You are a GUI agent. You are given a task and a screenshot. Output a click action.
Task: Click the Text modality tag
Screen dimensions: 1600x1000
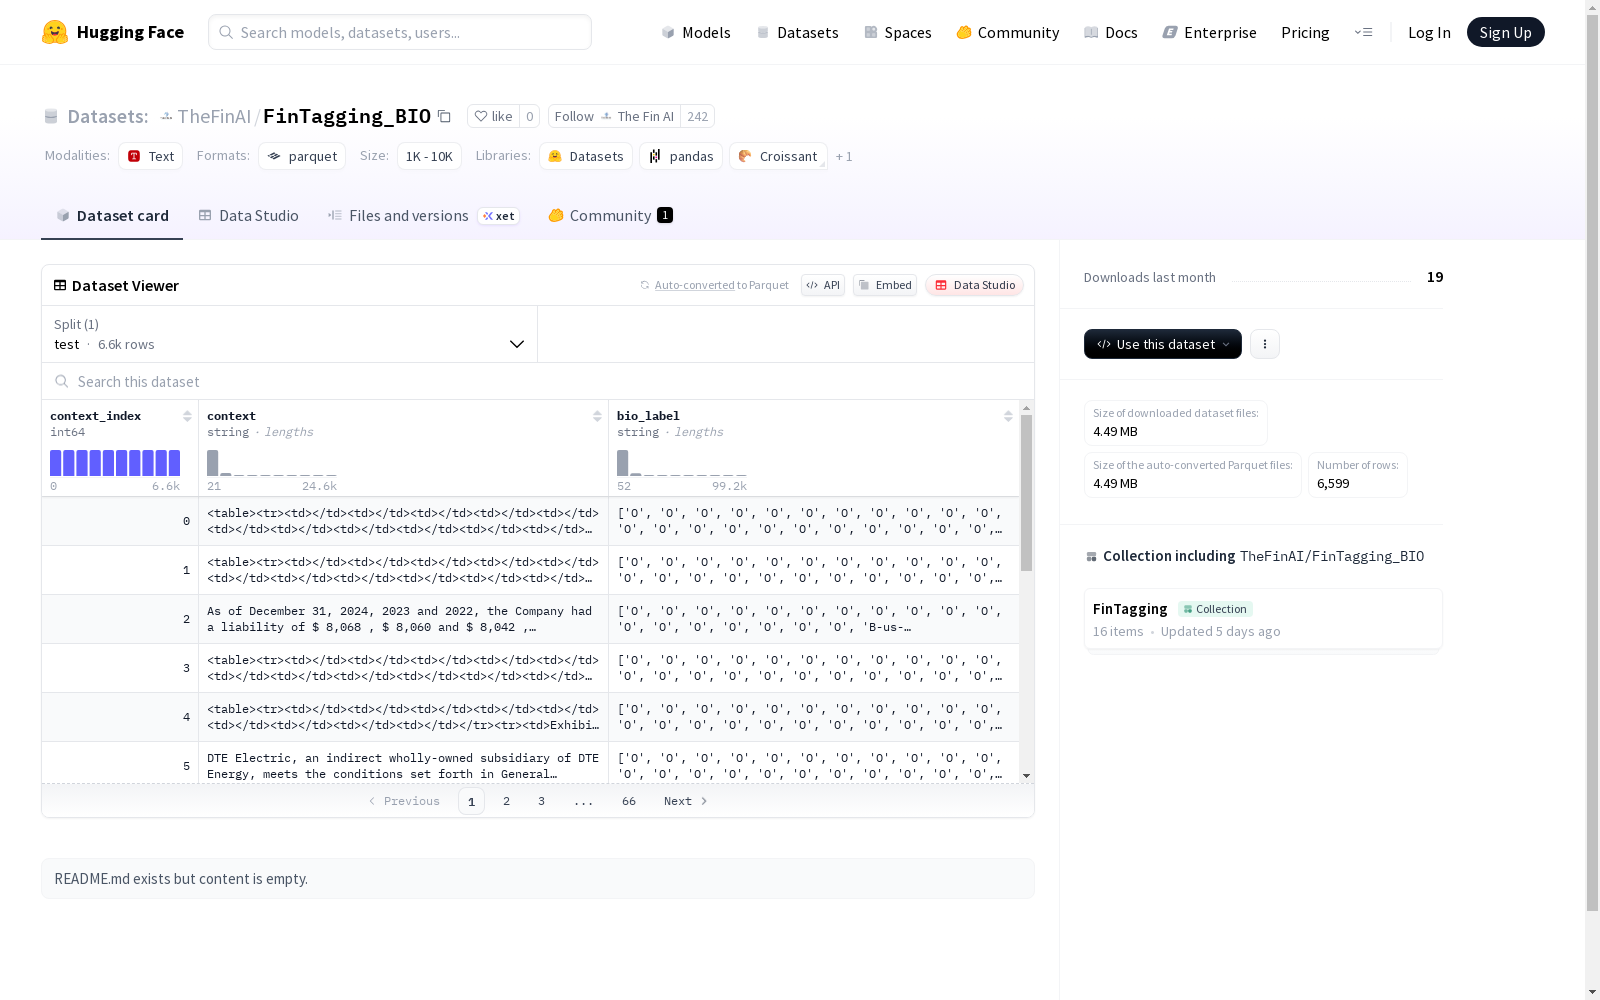pos(151,156)
